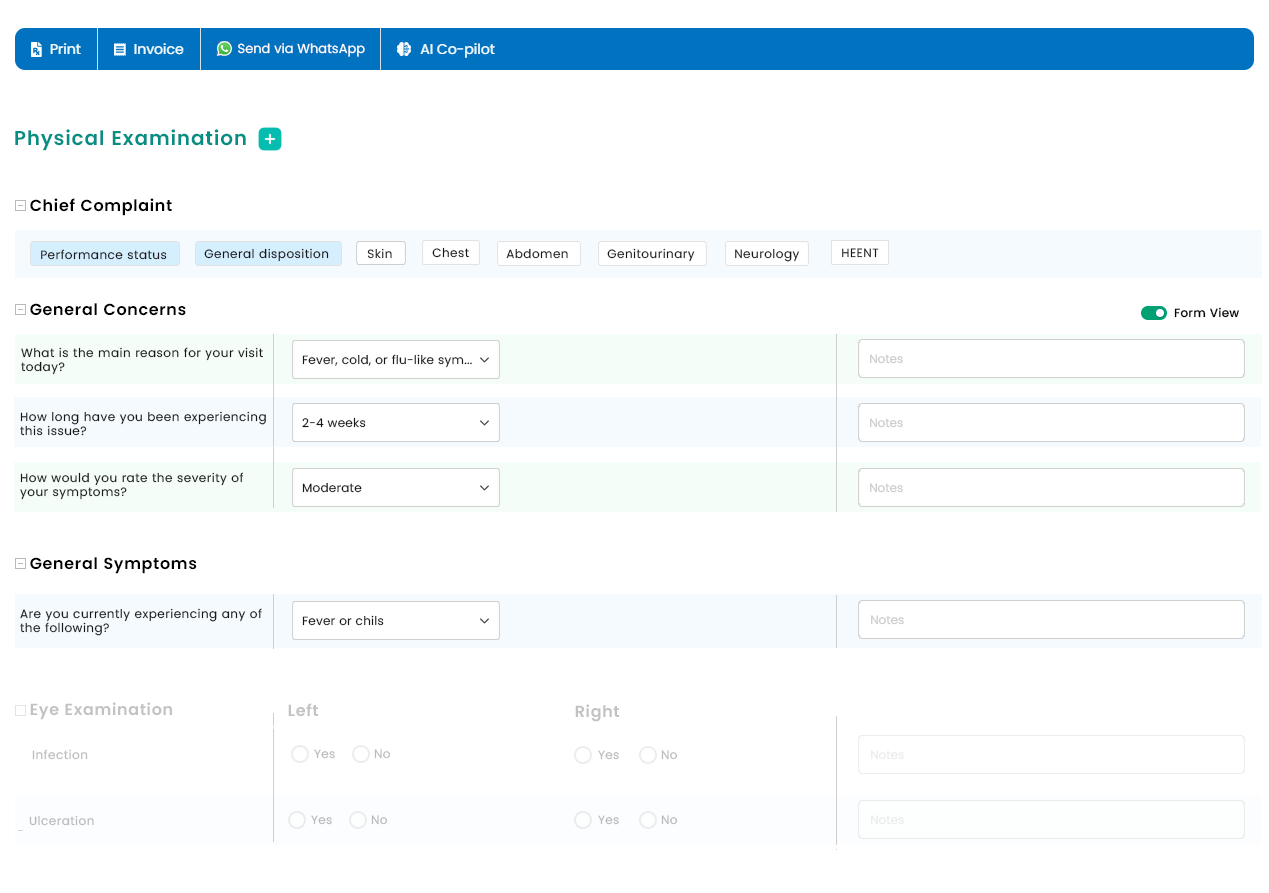
Task: Select No for right eye Infection
Action: [648, 755]
